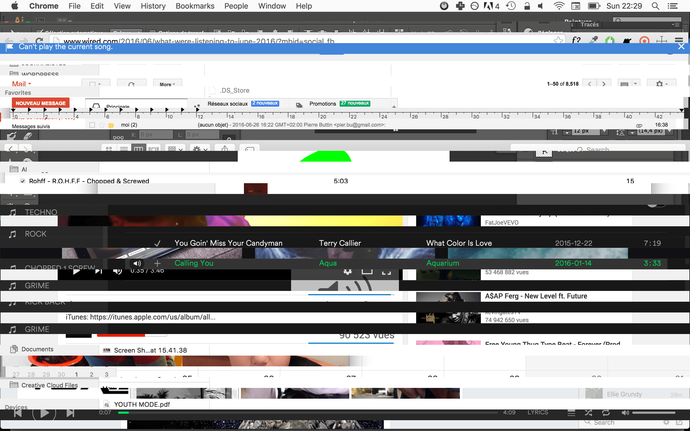Open the Spotify queue icon
Viewport: 690px width, 431px height.
pyautogui.click(x=571, y=413)
